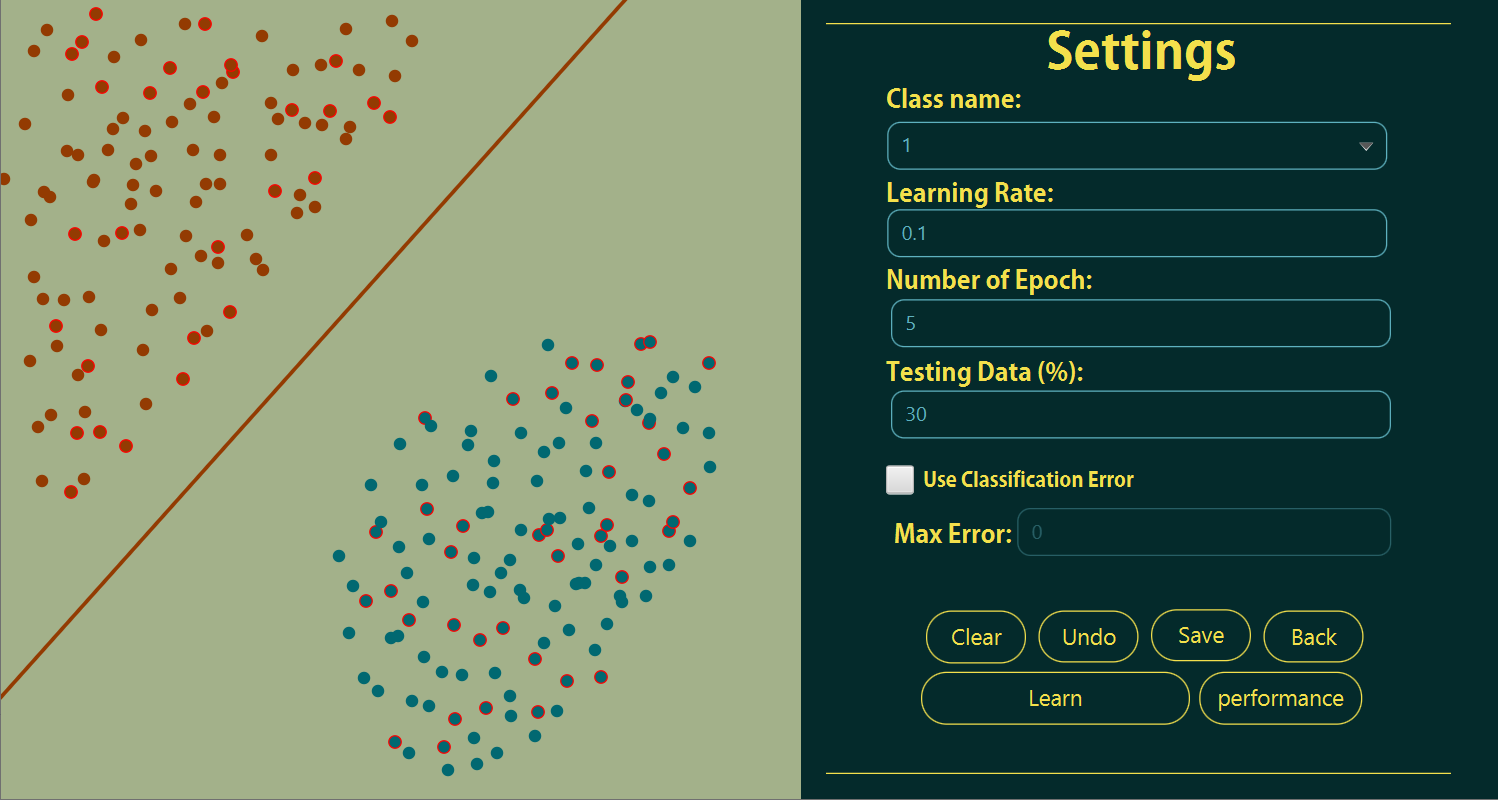
Task: Go Back to previous screen
Action: [x=1313, y=637]
